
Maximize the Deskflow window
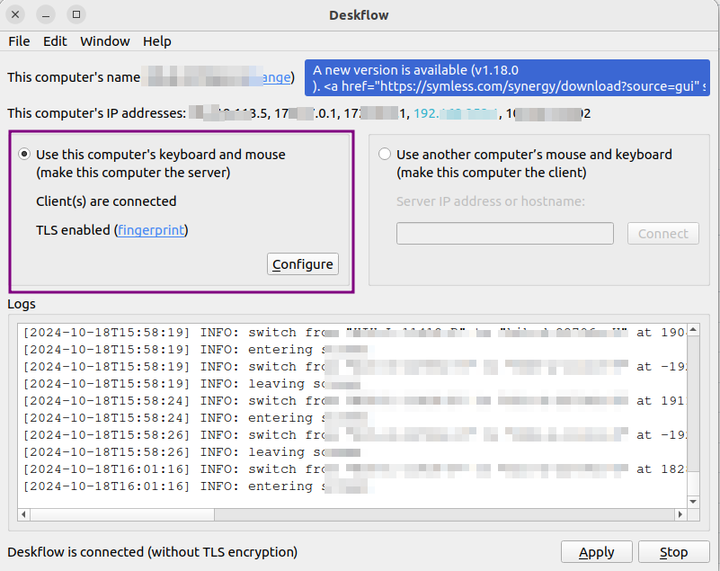point(76,15)
